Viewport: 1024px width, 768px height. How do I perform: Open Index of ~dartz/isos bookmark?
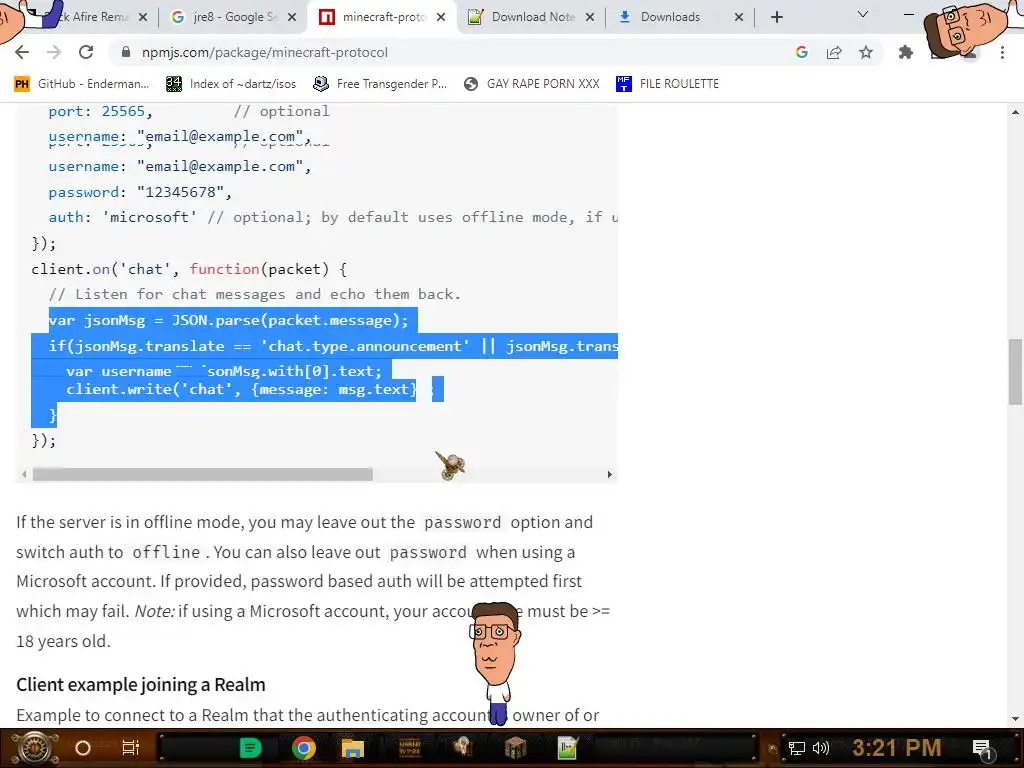(x=231, y=84)
